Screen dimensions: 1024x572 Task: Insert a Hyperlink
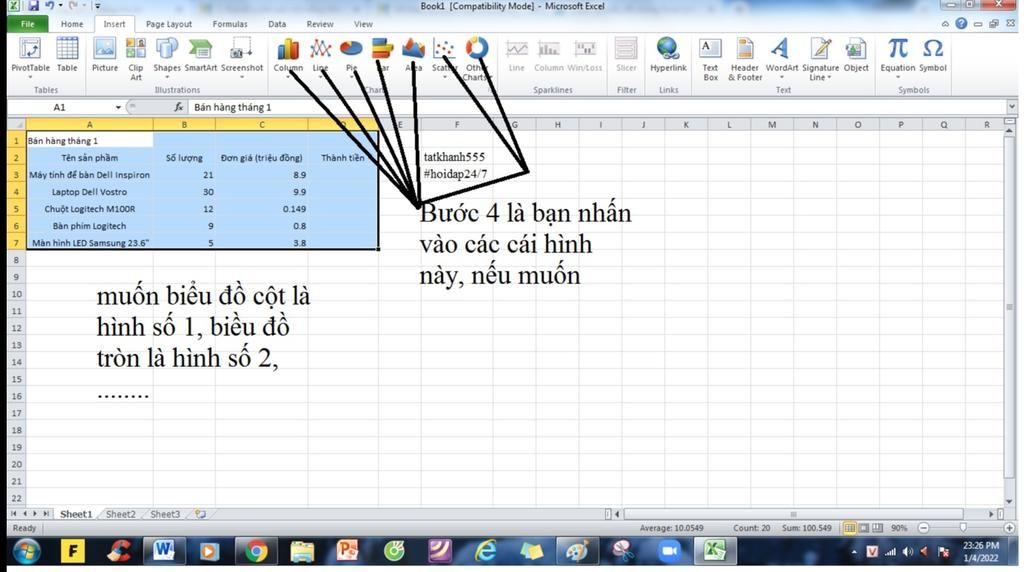point(668,55)
